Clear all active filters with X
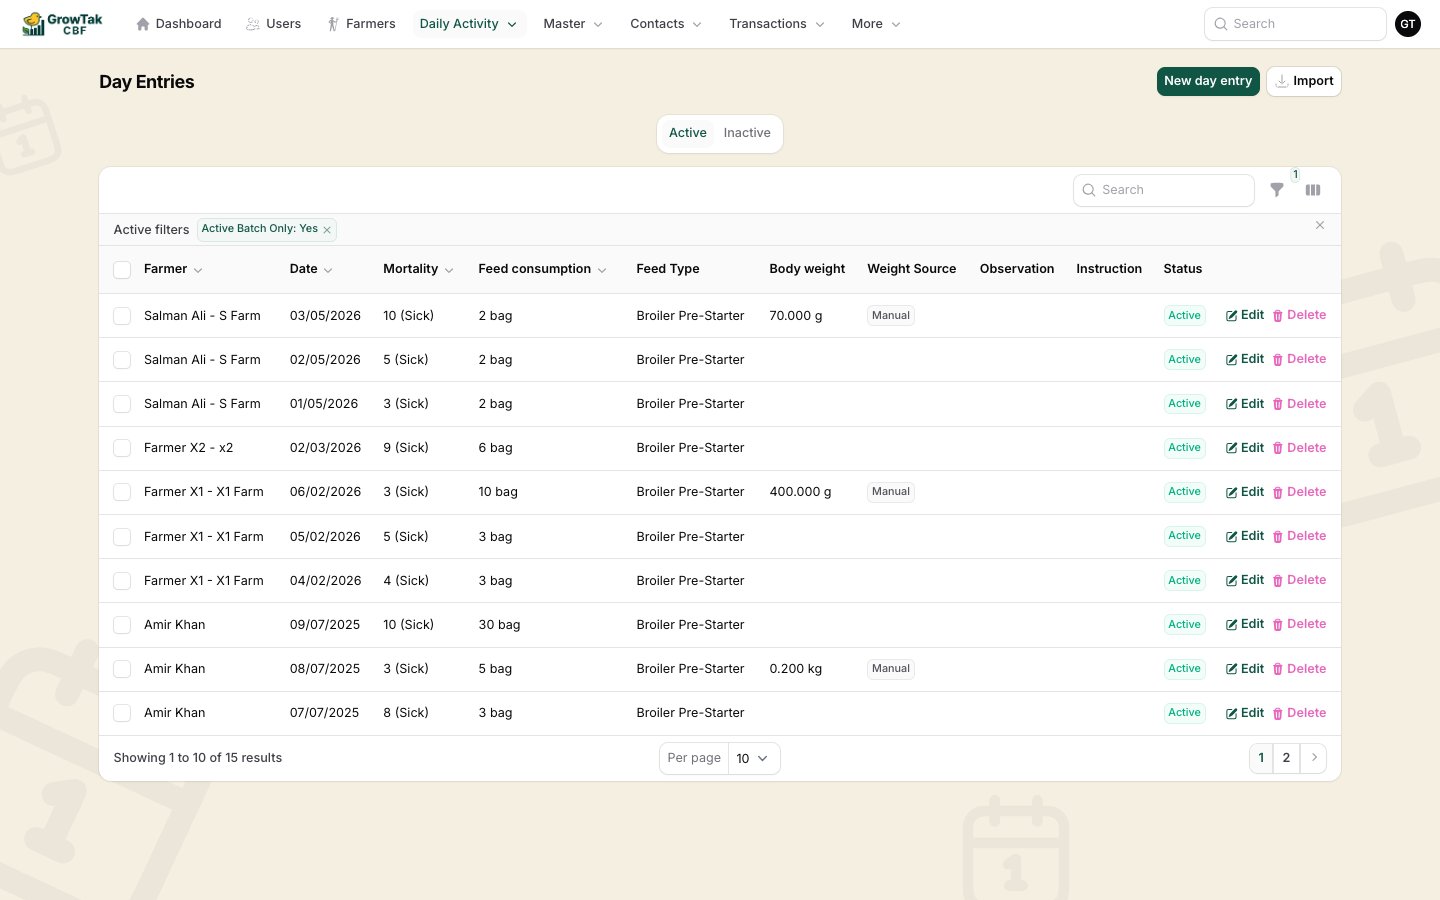Viewport: 1440px width, 900px height. click(1320, 226)
